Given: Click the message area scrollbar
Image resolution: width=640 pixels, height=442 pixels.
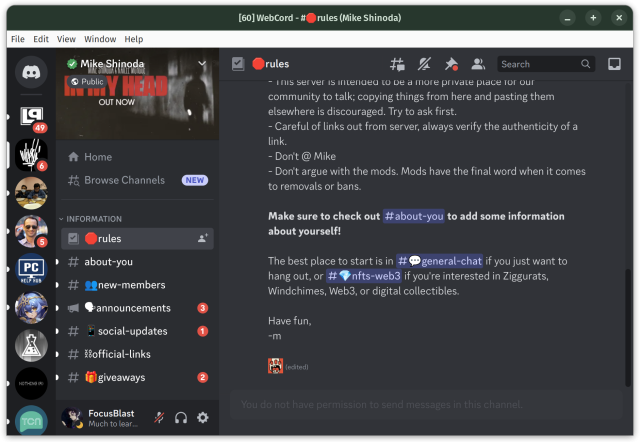Looking at the screenshot, I should tap(628, 327).
